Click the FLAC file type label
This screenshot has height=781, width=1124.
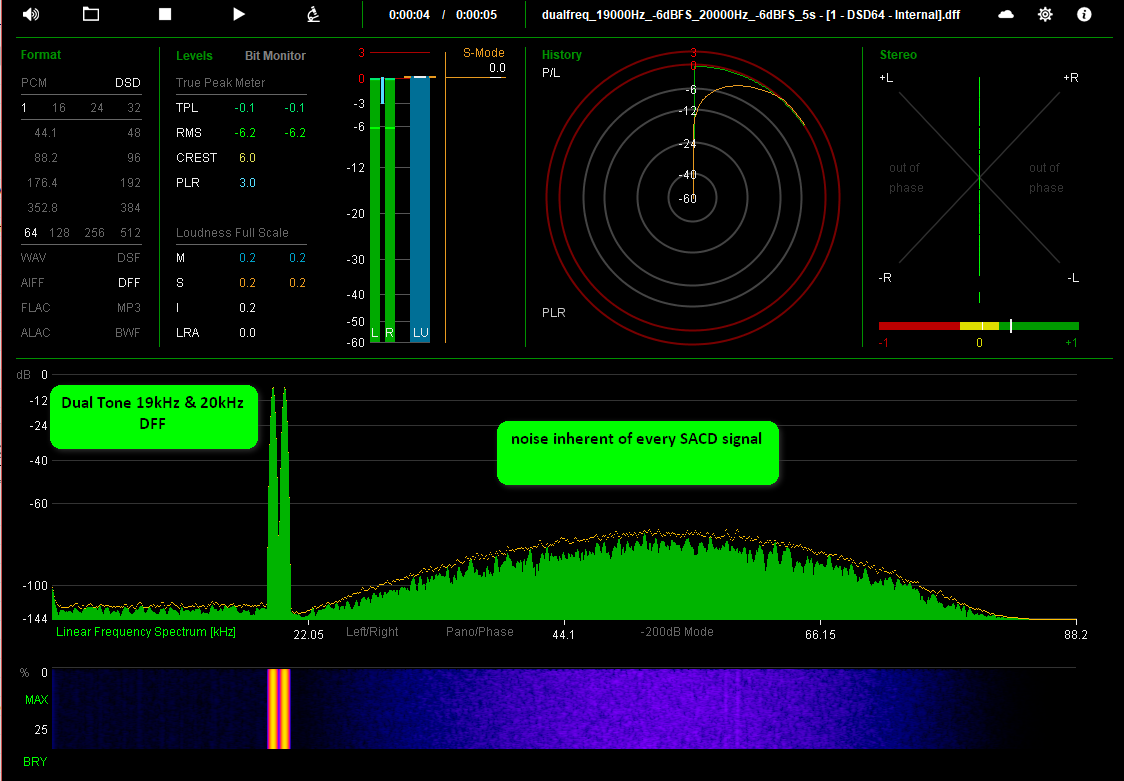(35, 307)
